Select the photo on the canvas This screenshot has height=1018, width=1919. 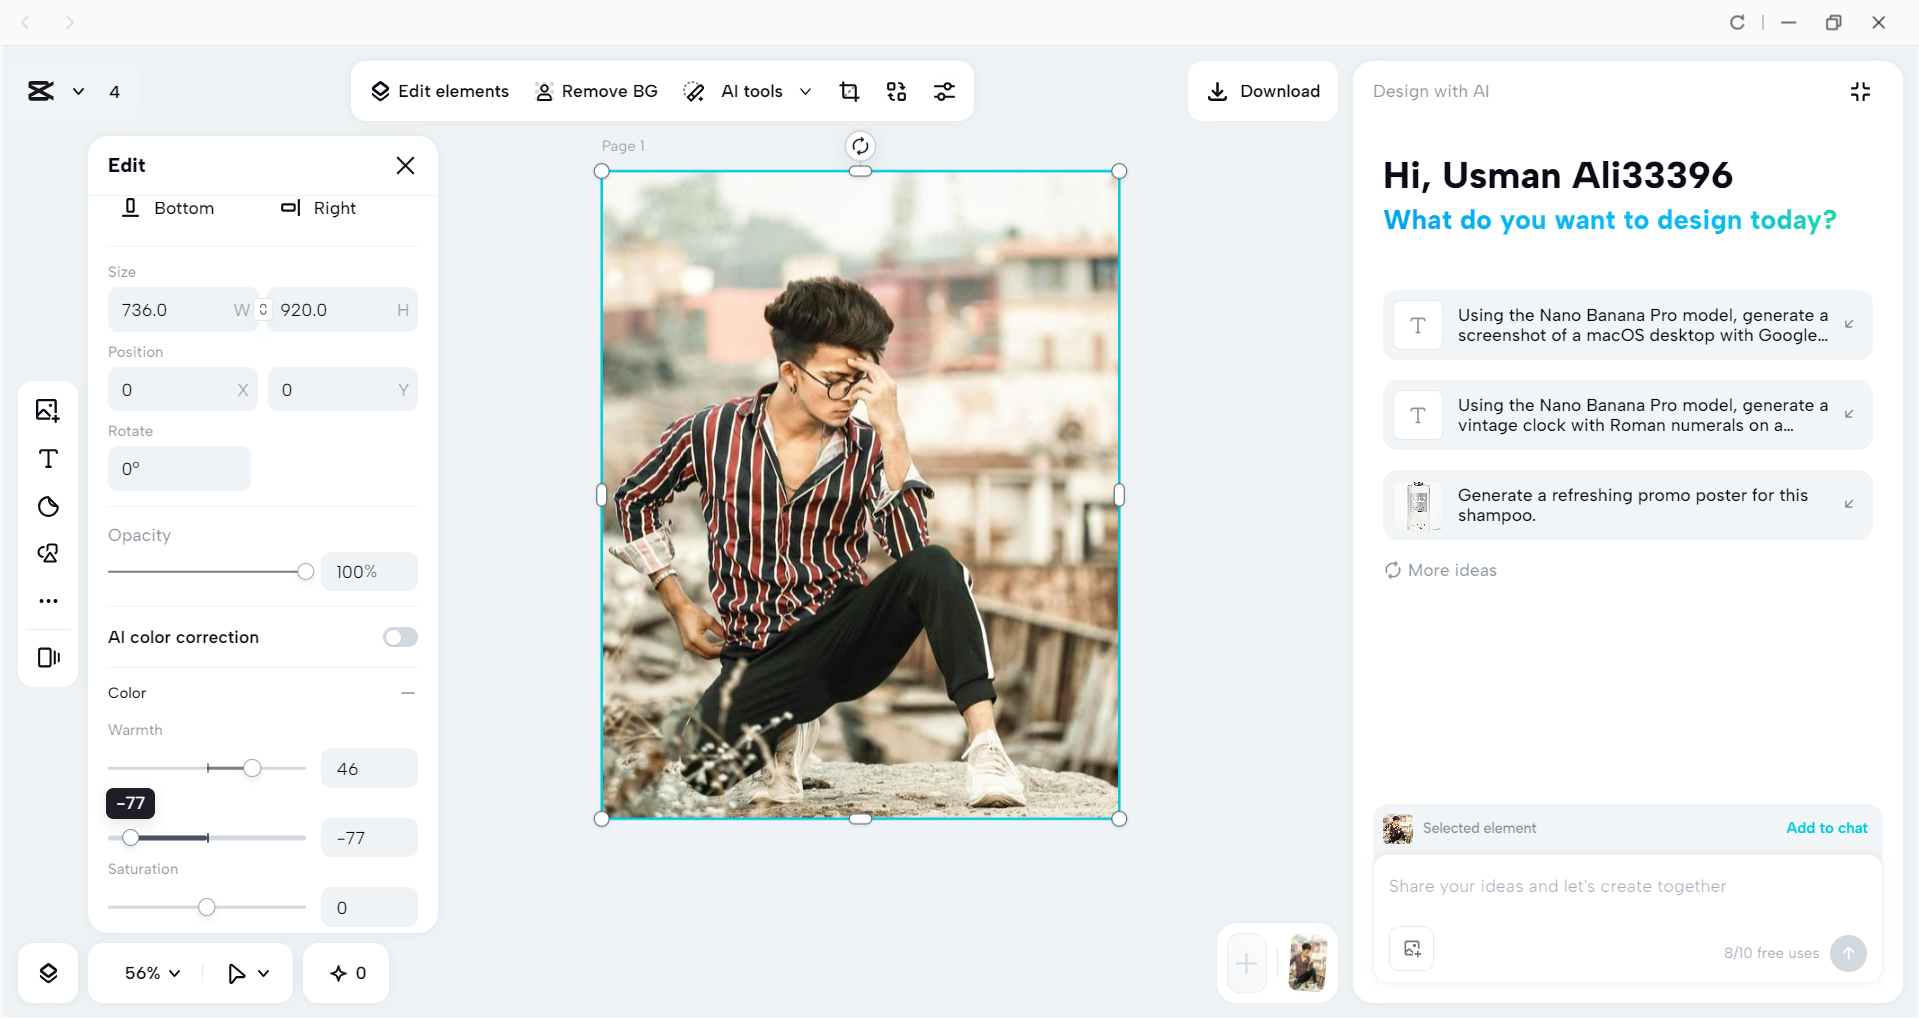[860, 495]
